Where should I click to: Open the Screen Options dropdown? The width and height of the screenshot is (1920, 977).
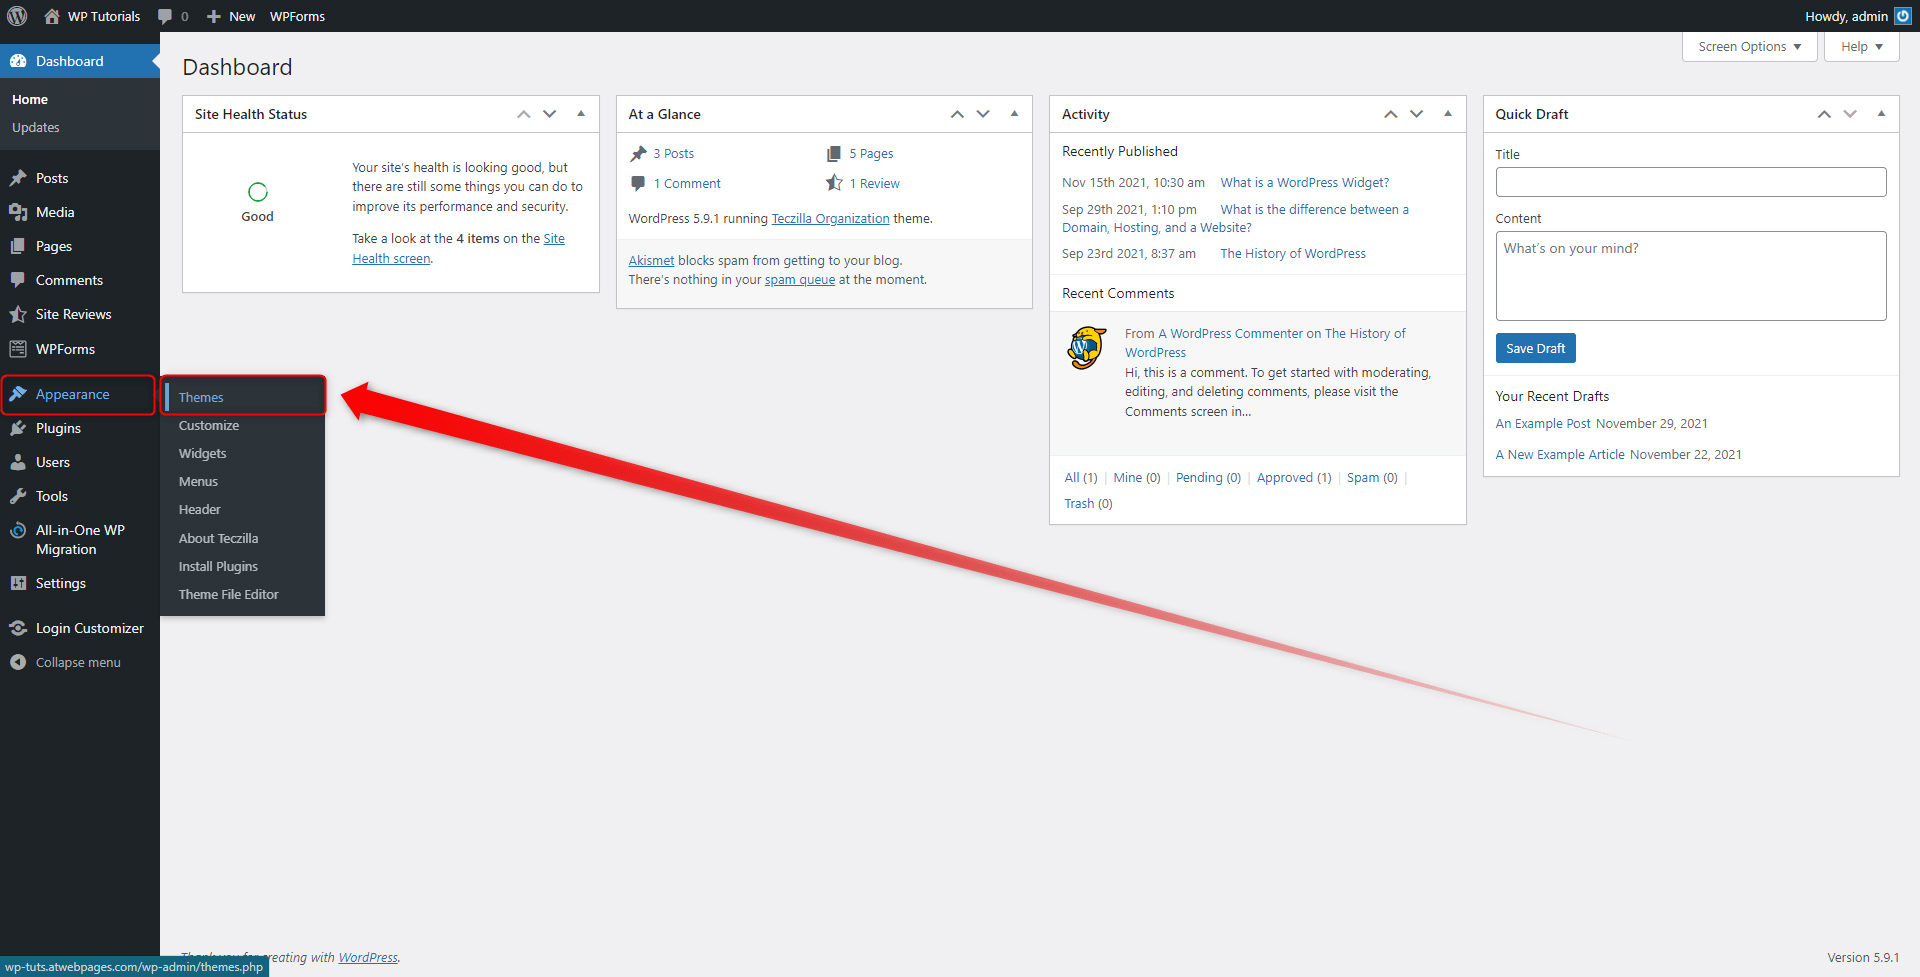[1749, 47]
